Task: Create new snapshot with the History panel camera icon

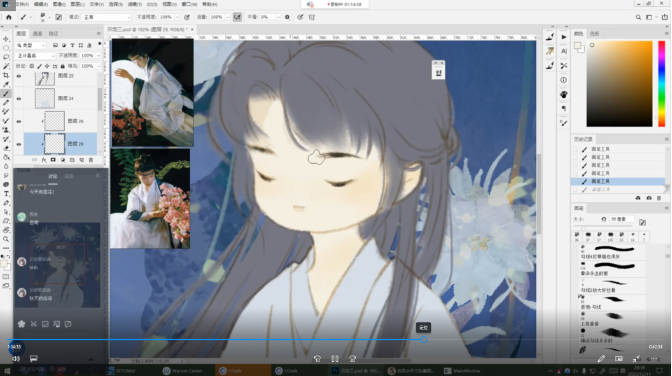Action: 649,198
